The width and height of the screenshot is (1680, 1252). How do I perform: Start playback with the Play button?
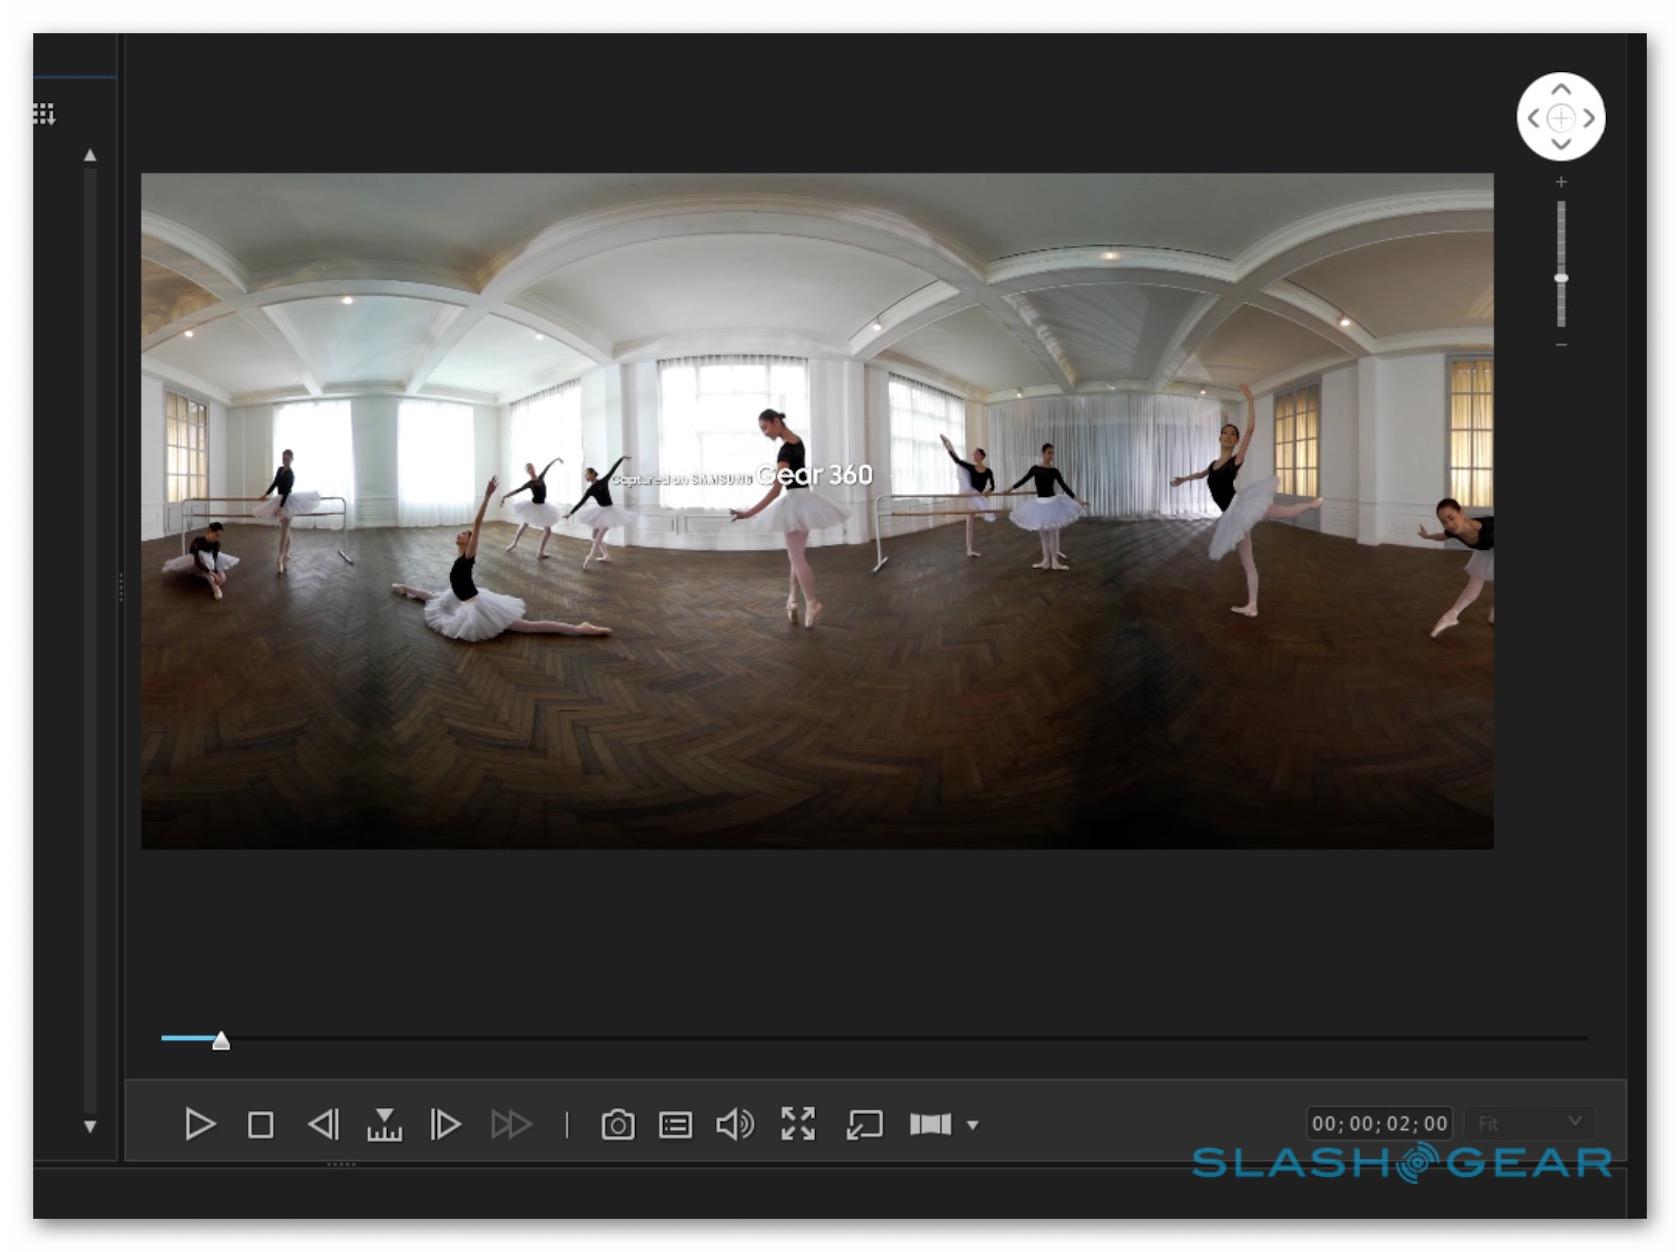point(200,1124)
